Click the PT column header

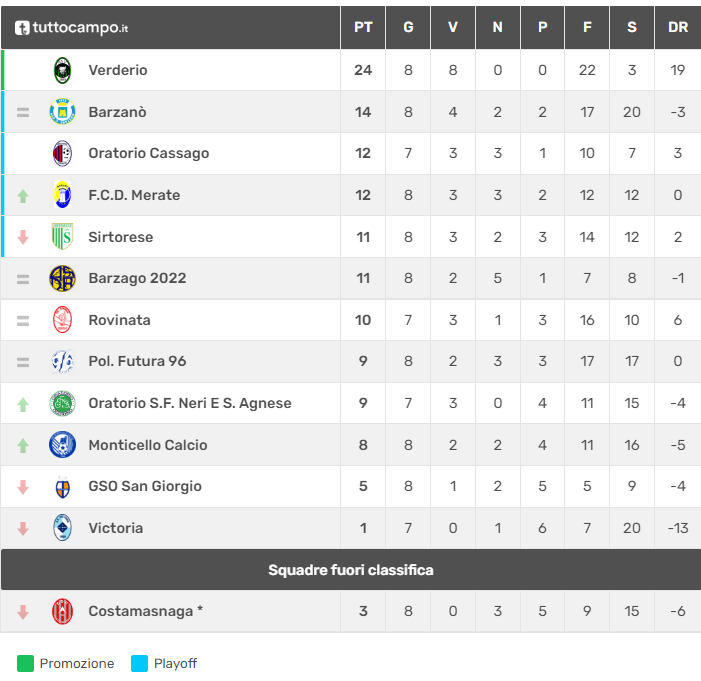[363, 27]
